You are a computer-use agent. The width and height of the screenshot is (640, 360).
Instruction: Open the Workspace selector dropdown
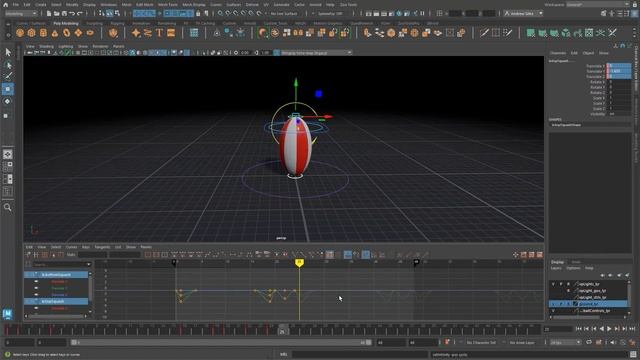pyautogui.click(x=598, y=4)
